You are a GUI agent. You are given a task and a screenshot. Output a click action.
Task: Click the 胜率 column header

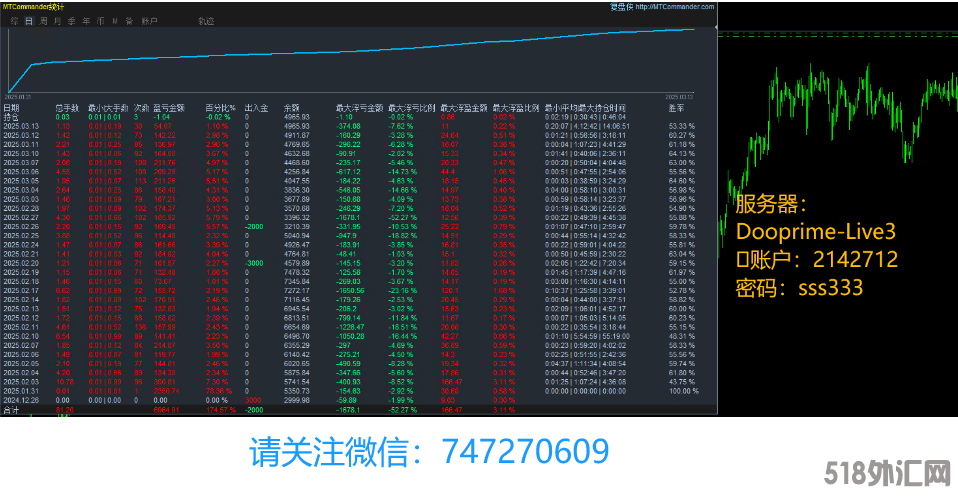pos(676,108)
